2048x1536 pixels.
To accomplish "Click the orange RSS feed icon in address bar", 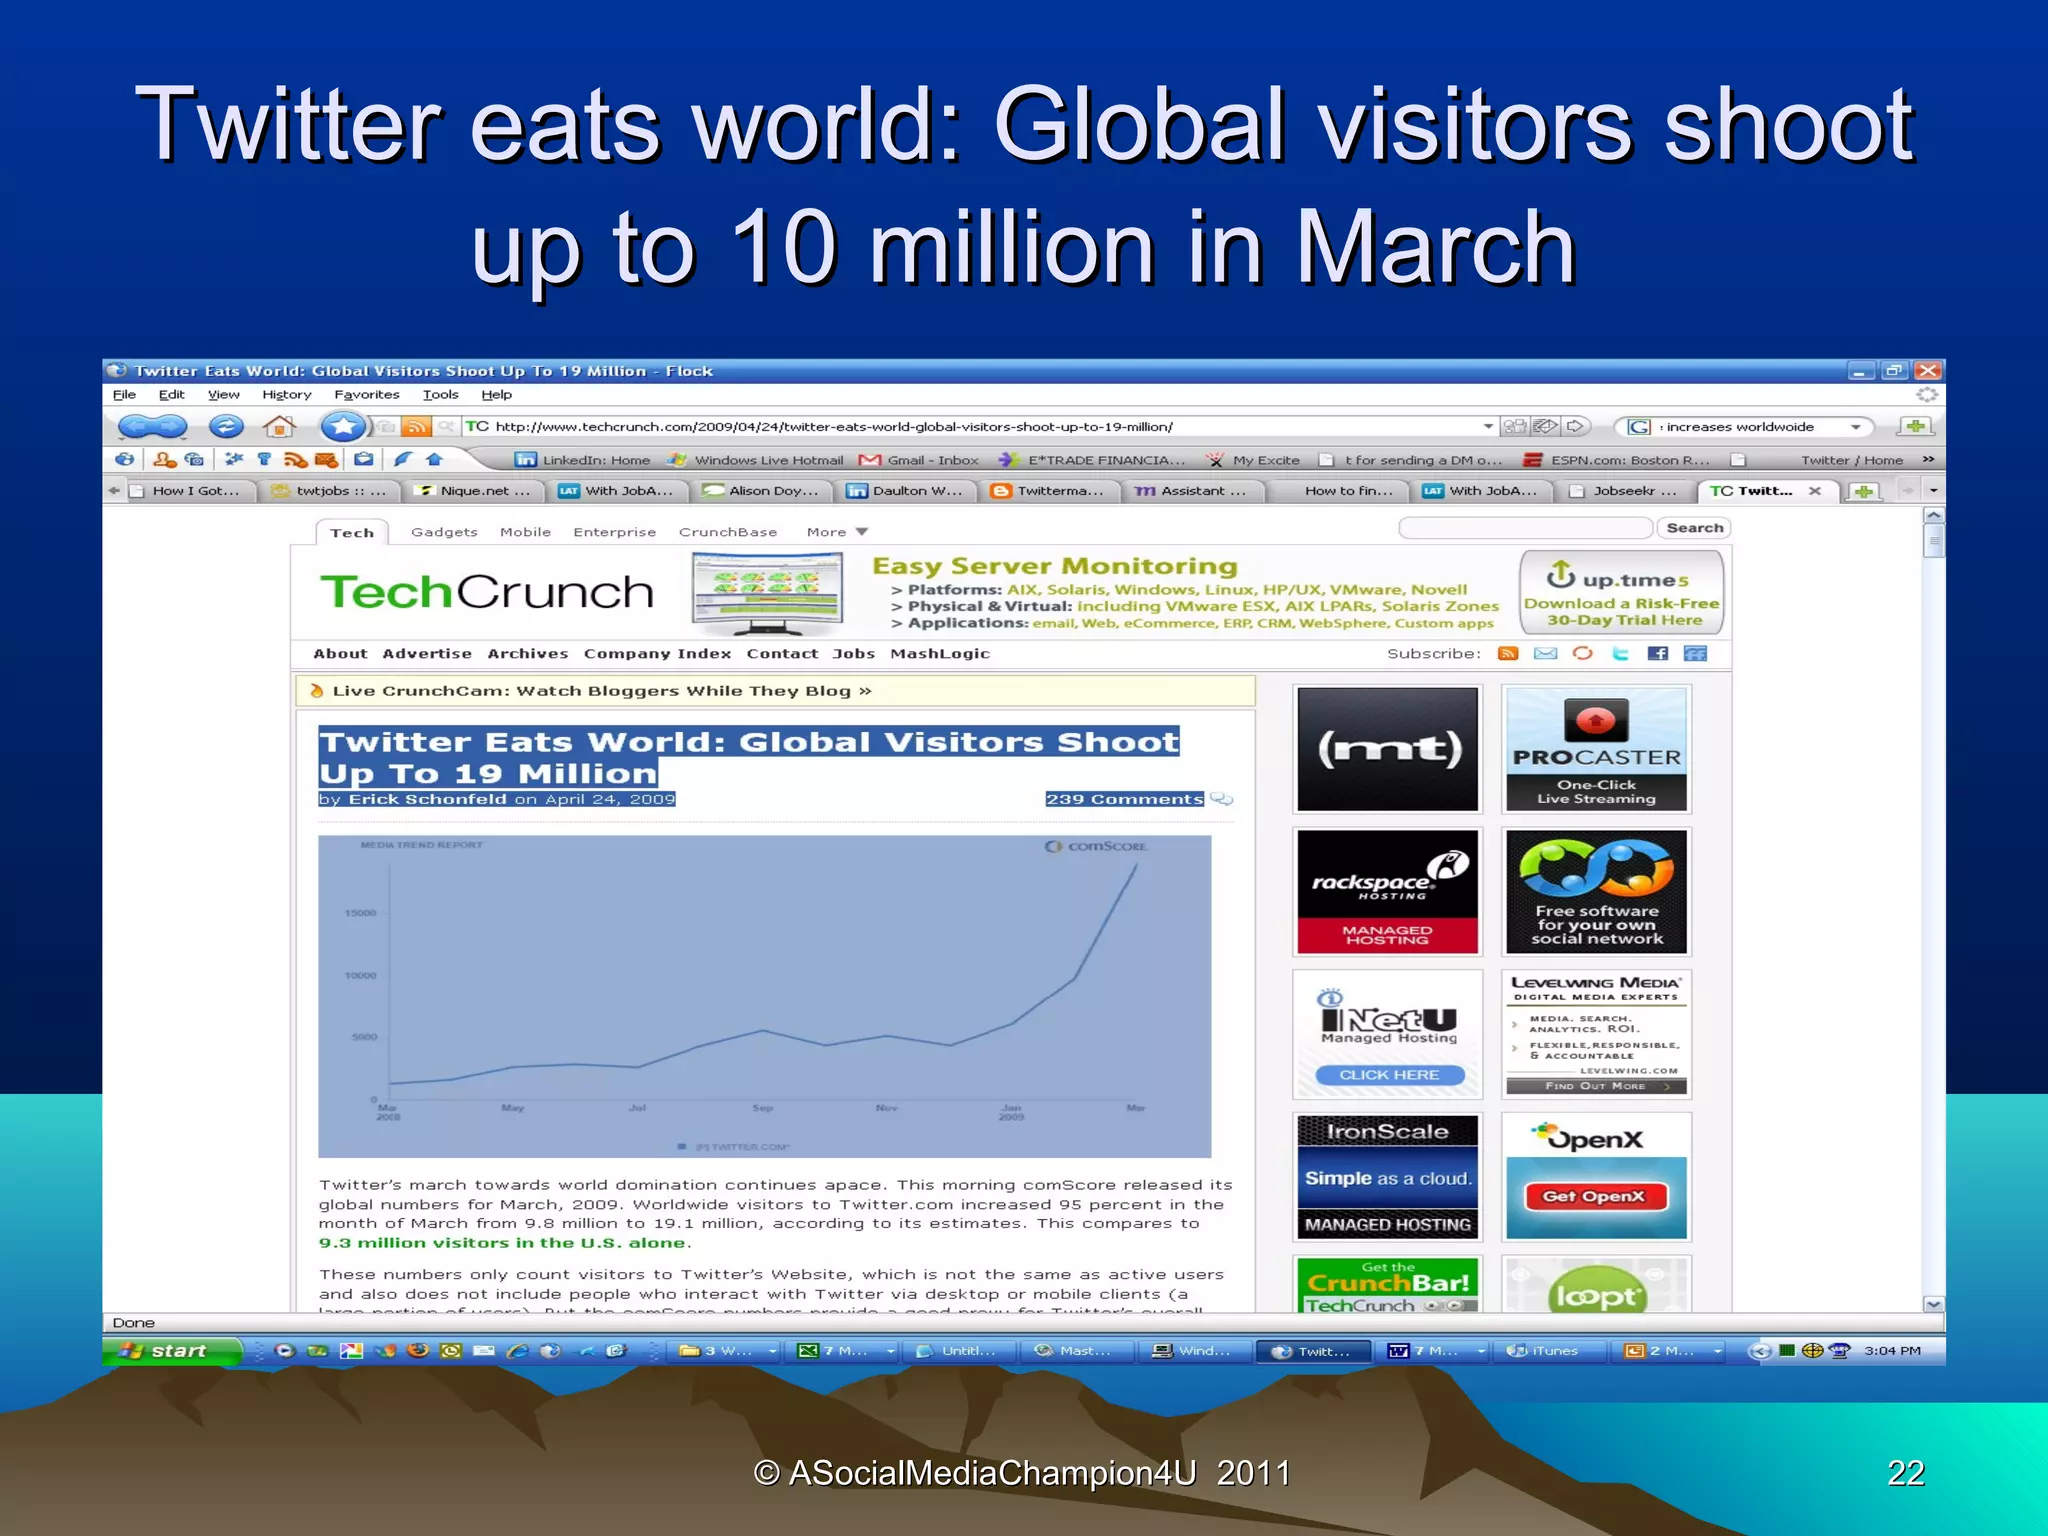I will tap(415, 427).
